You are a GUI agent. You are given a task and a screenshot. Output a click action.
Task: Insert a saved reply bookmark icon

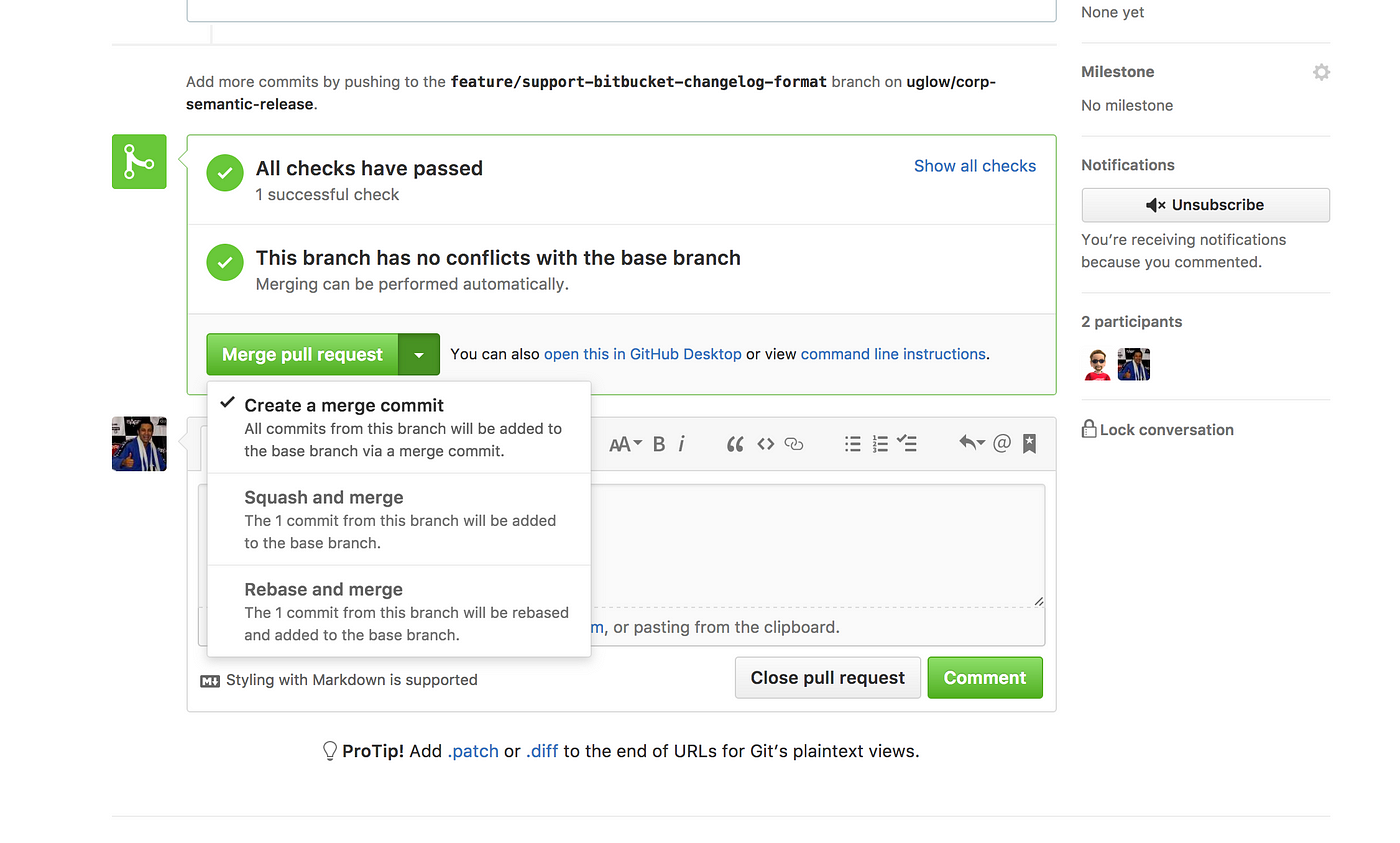click(x=1029, y=444)
